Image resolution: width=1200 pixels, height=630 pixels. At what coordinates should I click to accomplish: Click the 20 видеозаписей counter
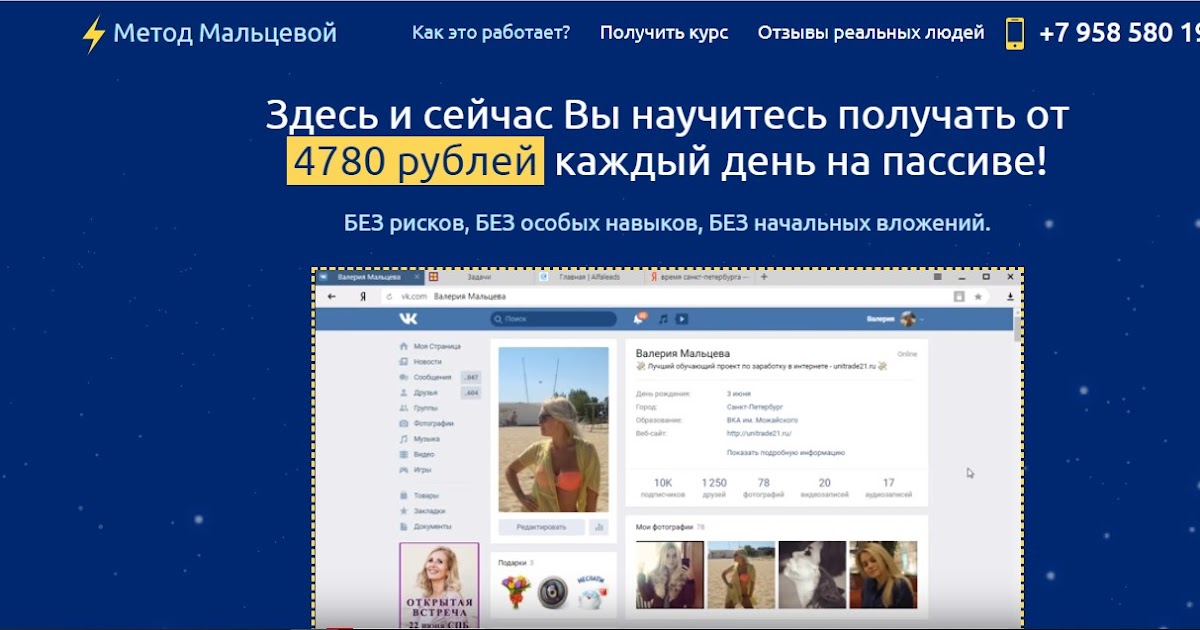[x=824, y=487]
